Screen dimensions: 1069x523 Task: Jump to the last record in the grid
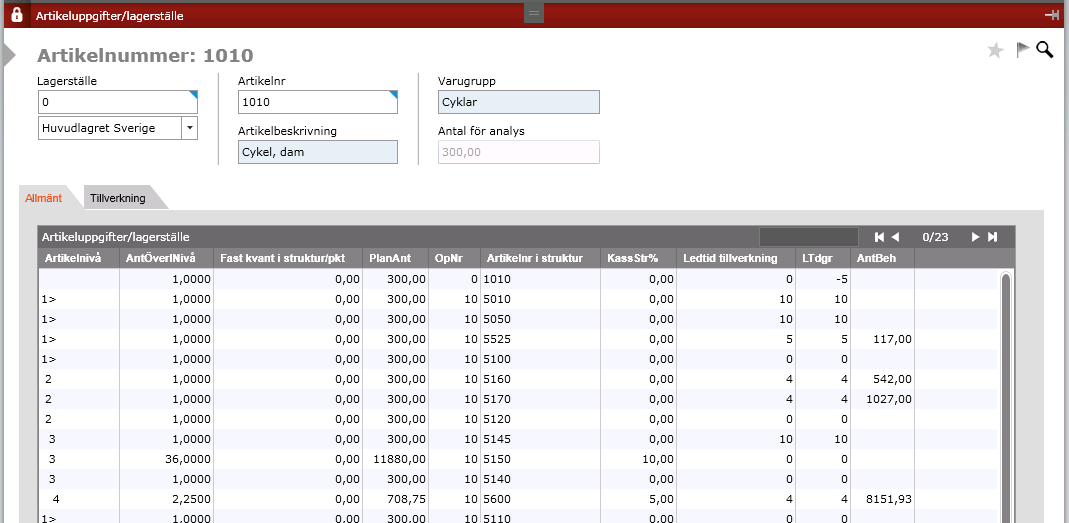(993, 237)
